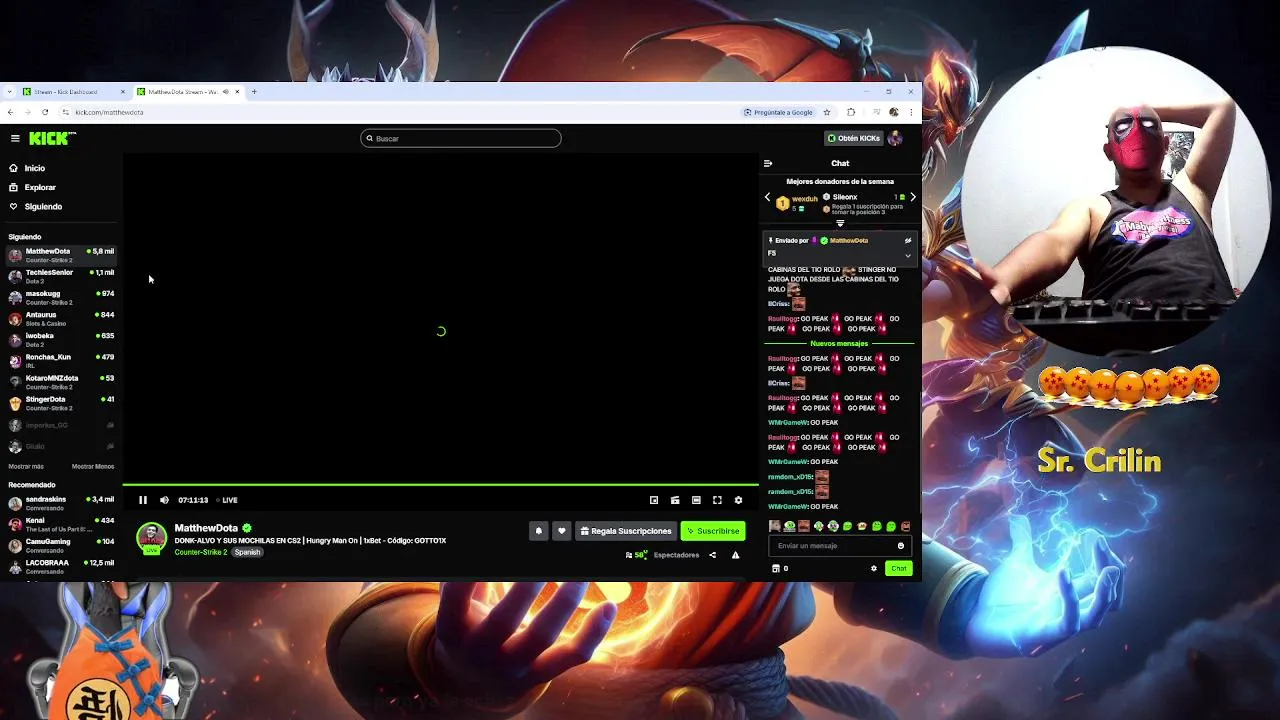Open the Chrome extensions puzzle icon
Screen dimensions: 1280x720
click(x=851, y=112)
